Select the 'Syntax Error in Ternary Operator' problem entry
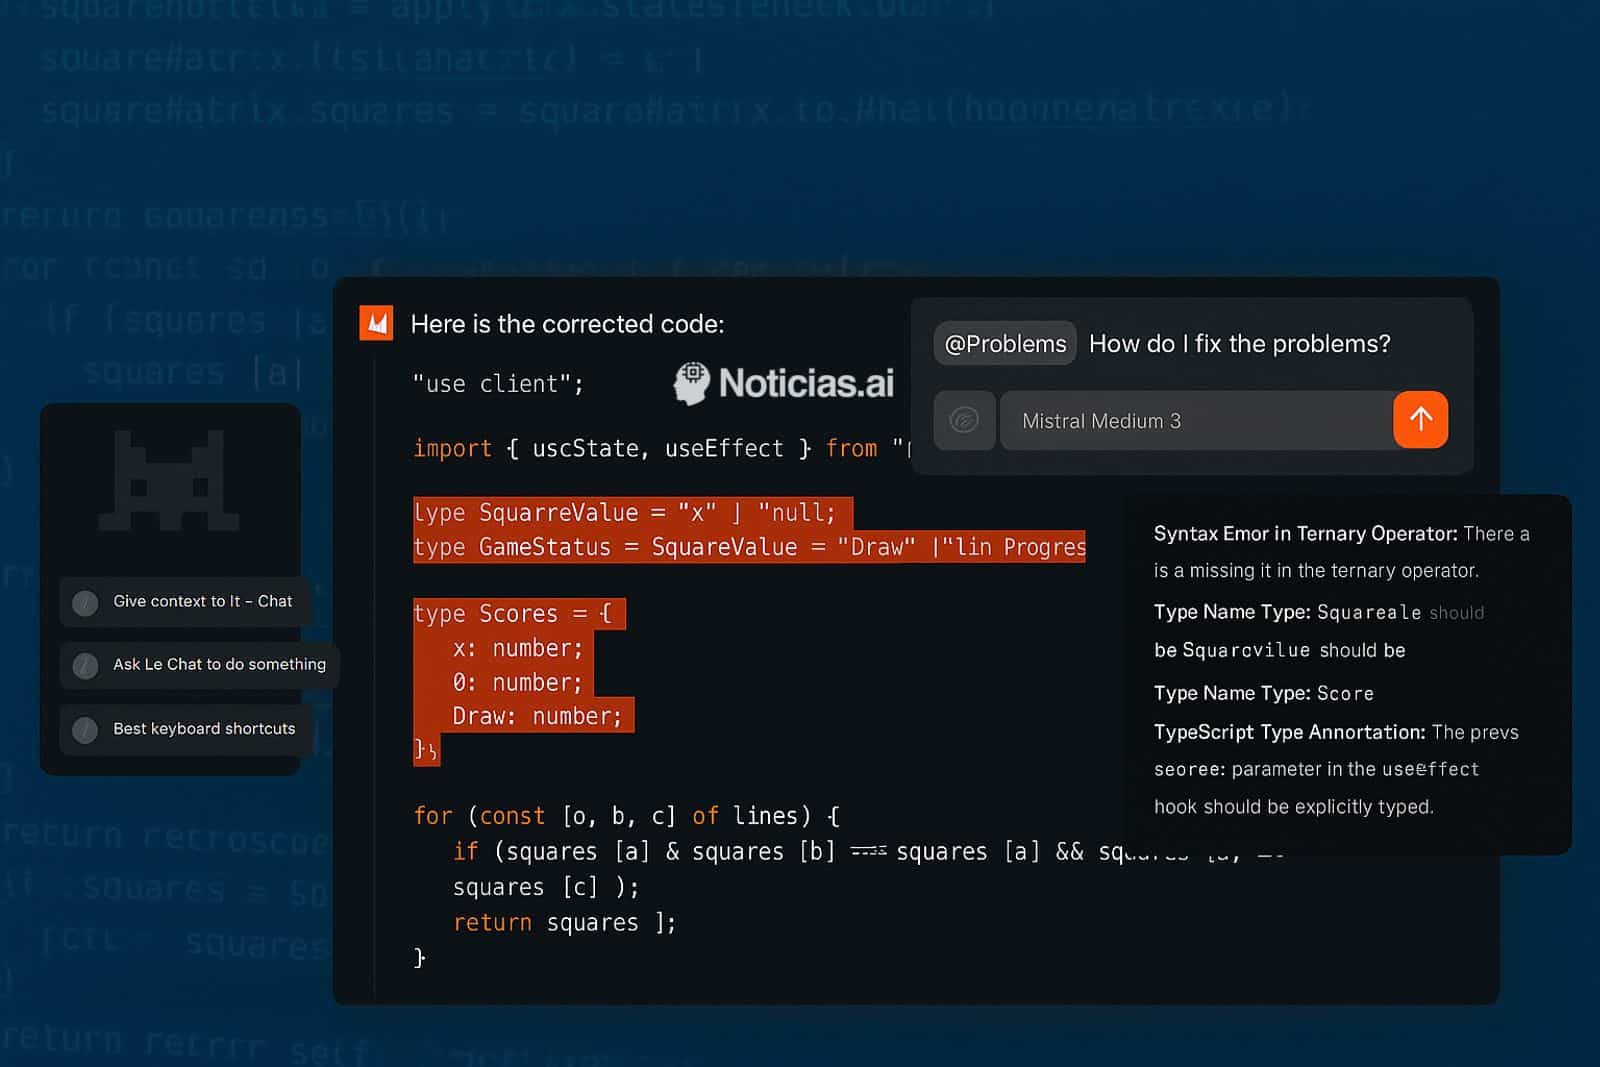 [x=1305, y=533]
